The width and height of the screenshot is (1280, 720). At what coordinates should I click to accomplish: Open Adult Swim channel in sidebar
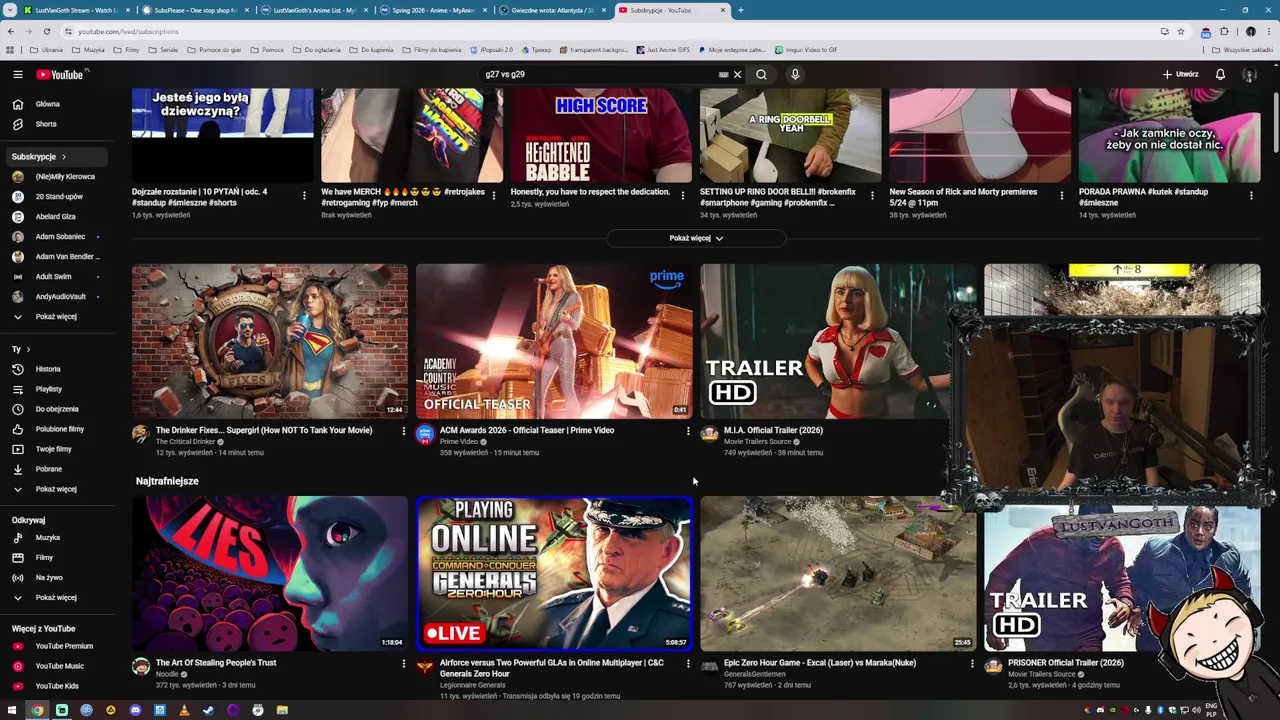tap(53, 277)
